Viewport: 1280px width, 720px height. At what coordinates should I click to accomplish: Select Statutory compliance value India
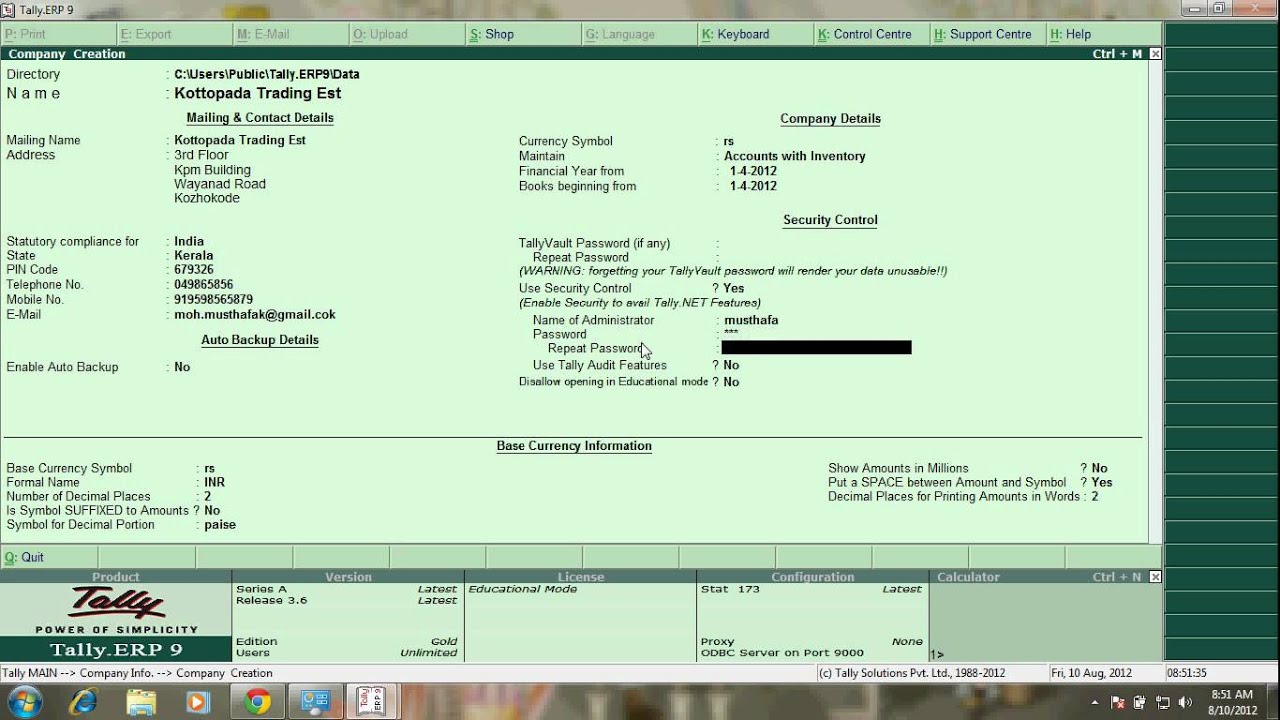[x=189, y=241]
